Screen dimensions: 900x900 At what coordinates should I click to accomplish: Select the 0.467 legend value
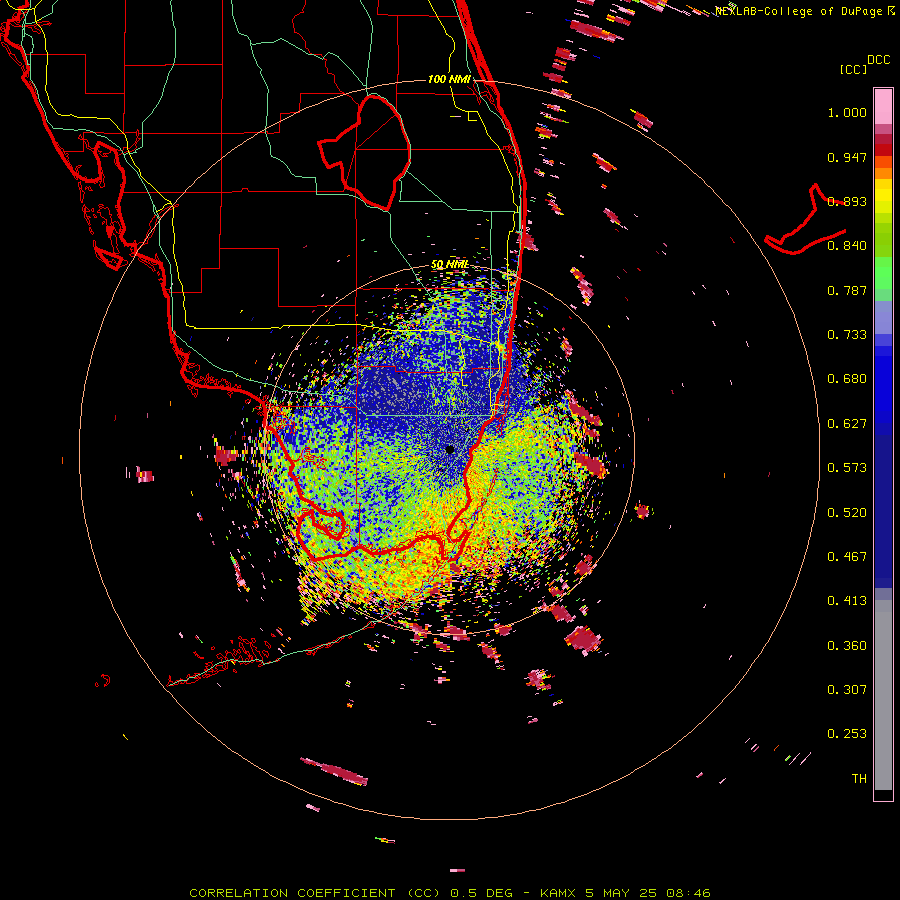(x=847, y=557)
